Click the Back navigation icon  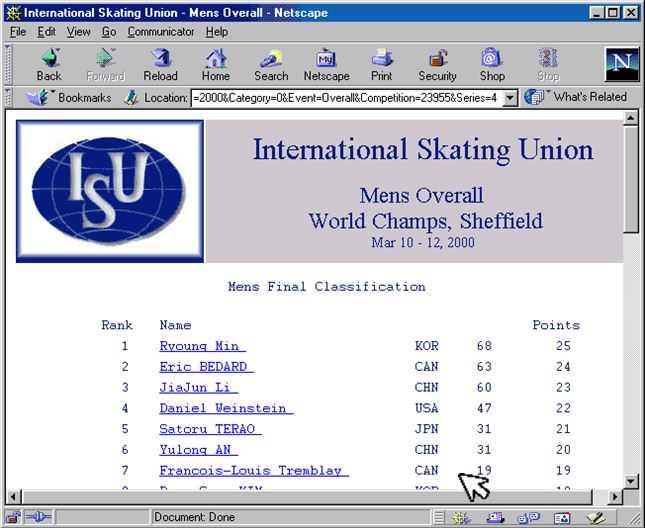pos(49,63)
